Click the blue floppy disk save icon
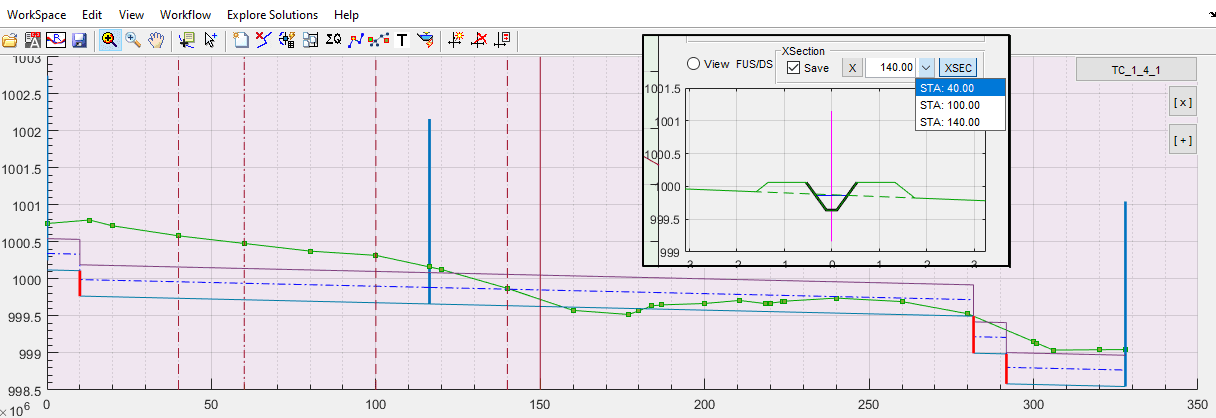Image resolution: width=1216 pixels, height=418 pixels. (x=79, y=41)
